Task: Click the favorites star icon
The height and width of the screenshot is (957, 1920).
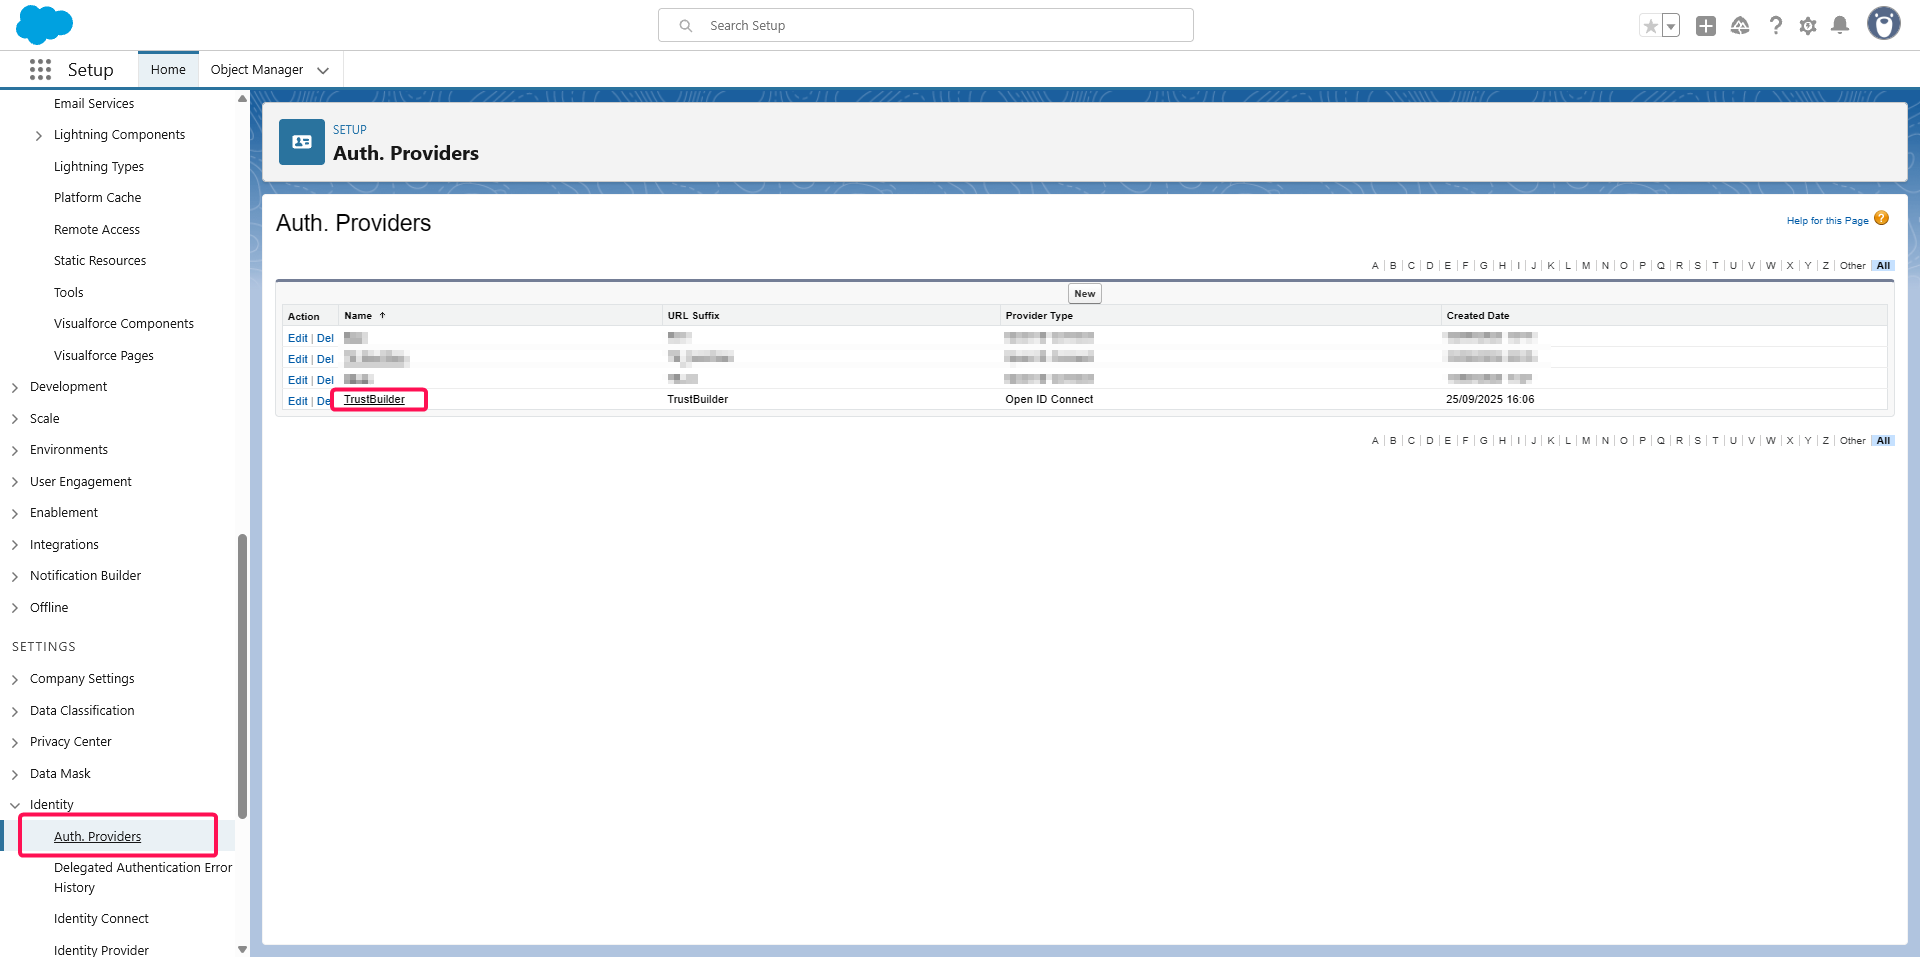Action: pyautogui.click(x=1650, y=26)
